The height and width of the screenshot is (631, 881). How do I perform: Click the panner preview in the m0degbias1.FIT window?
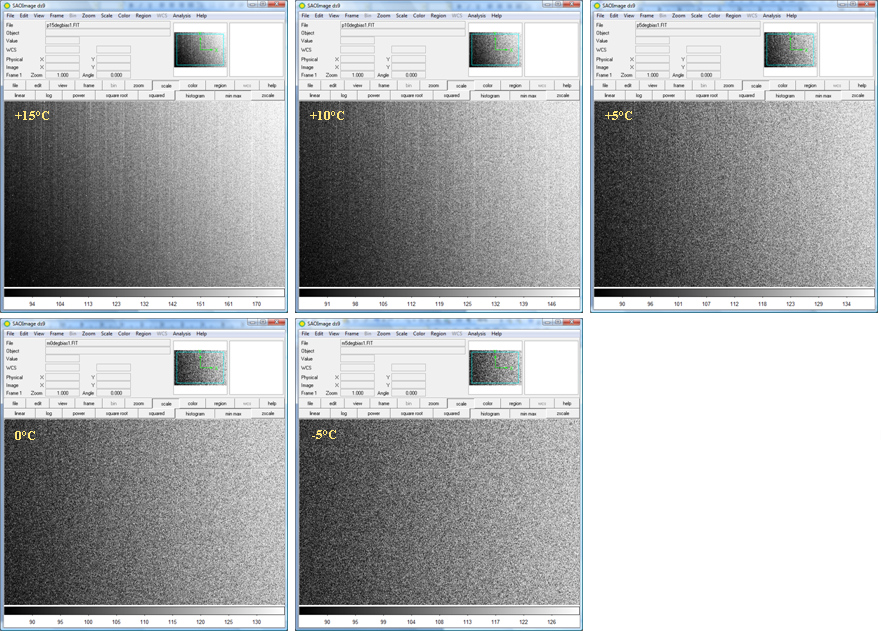tap(199, 367)
